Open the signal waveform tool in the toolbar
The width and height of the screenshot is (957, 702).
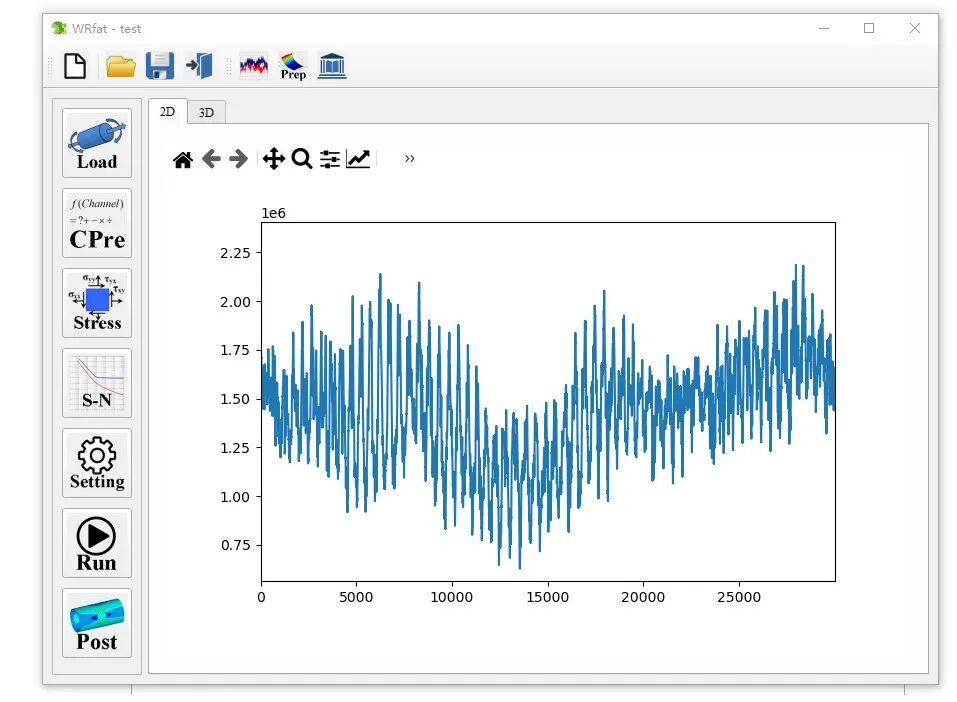[x=253, y=65]
